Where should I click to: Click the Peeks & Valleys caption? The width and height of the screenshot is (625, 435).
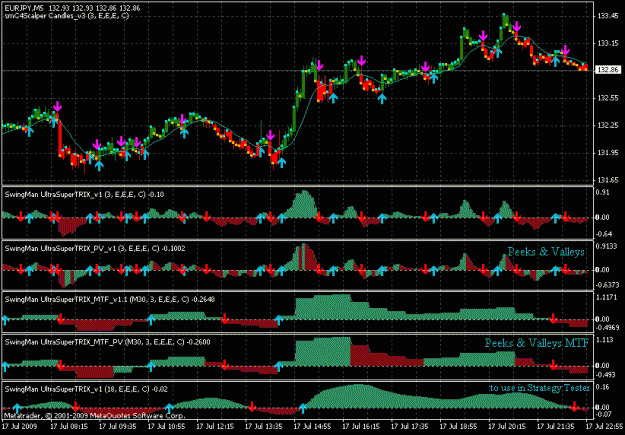[x=546, y=252]
